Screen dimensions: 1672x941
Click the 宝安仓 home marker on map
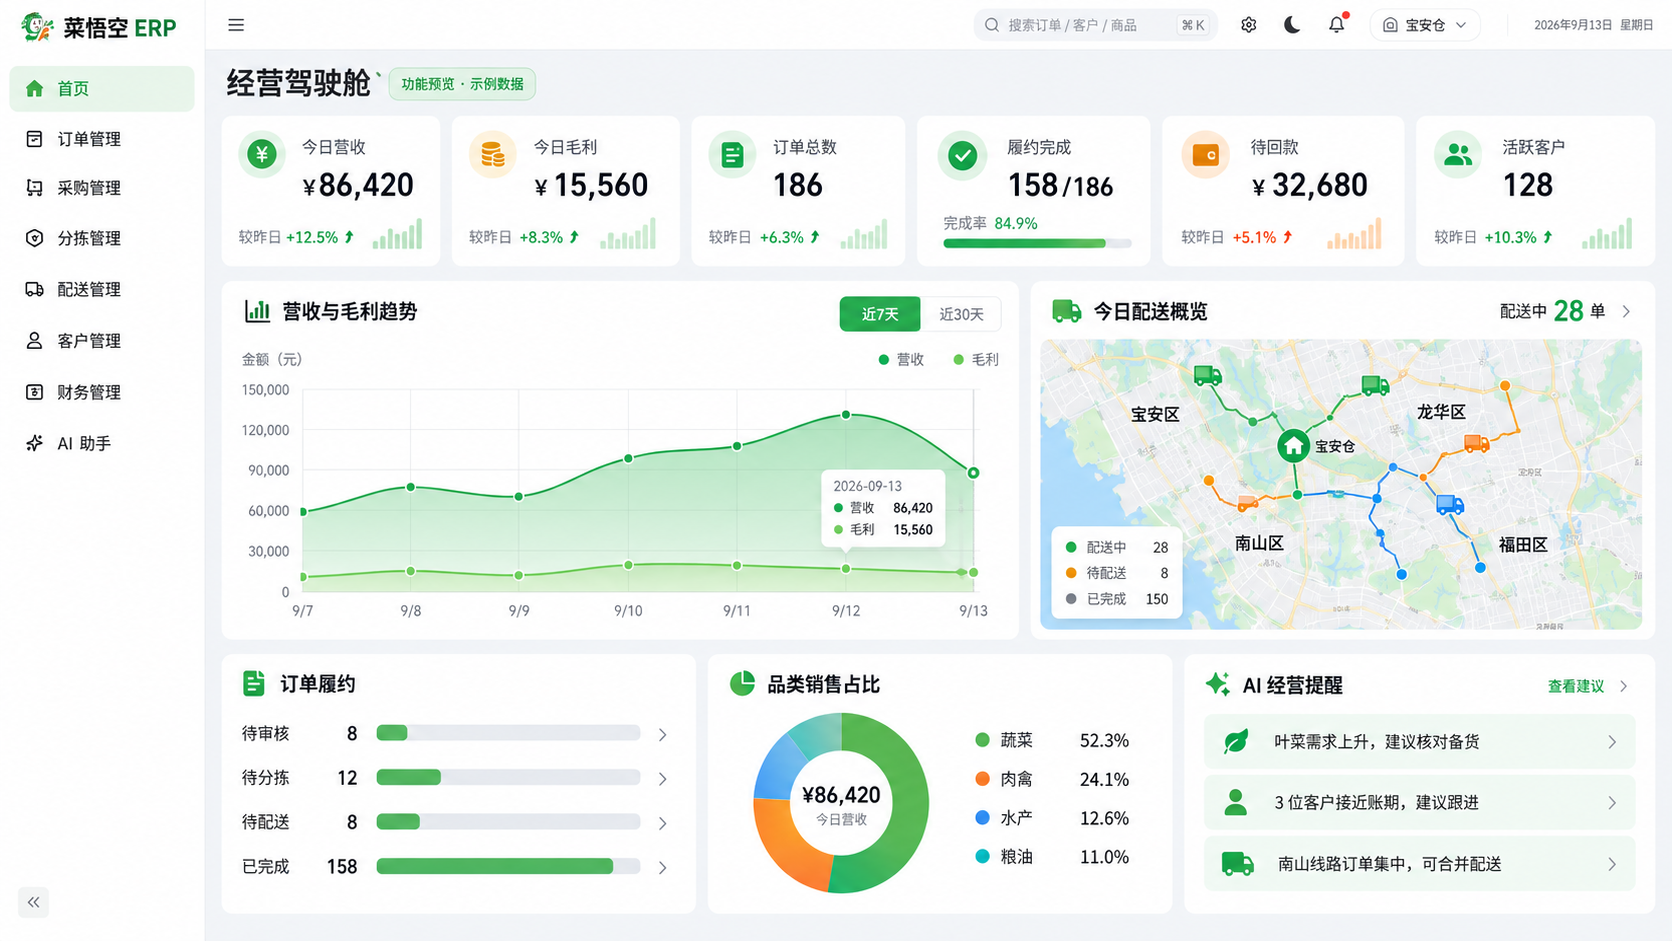coord(1293,445)
